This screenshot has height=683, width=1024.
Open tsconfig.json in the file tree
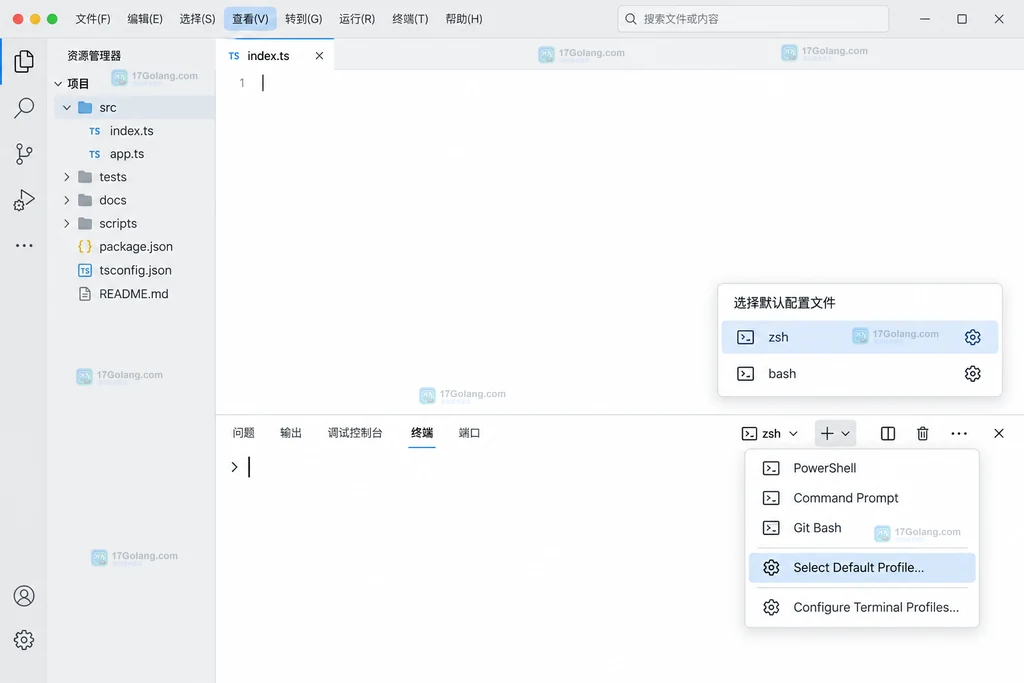tap(134, 270)
